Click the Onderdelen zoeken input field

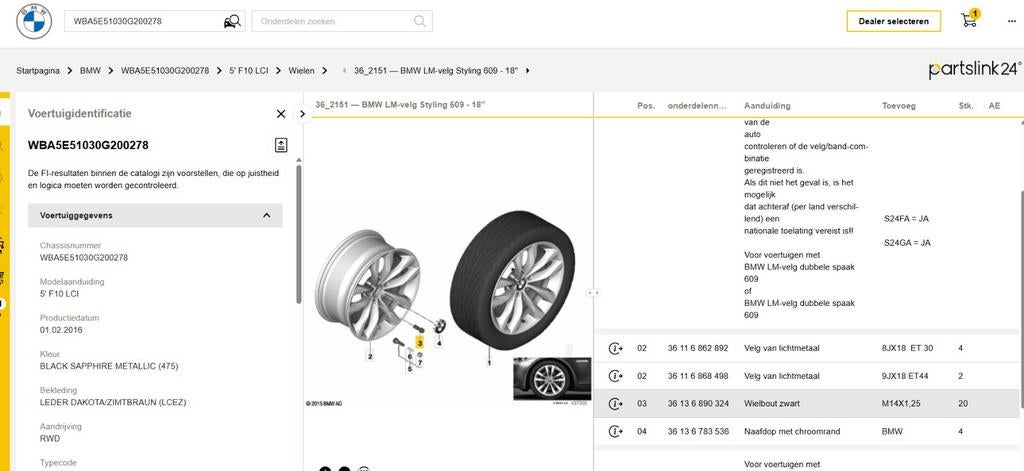(x=335, y=21)
